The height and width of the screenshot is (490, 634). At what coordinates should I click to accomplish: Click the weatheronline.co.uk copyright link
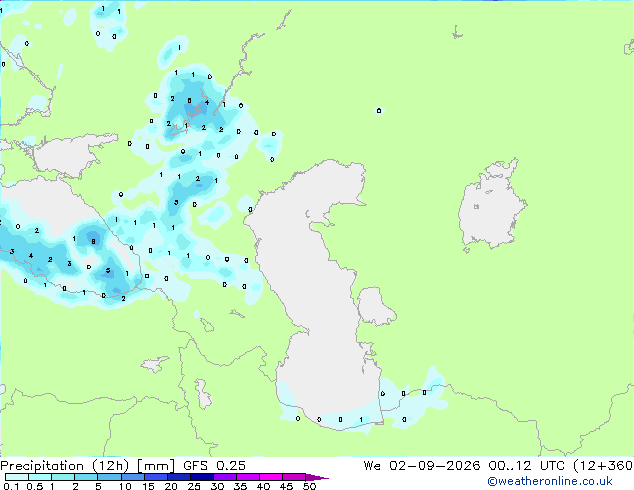coord(550,481)
